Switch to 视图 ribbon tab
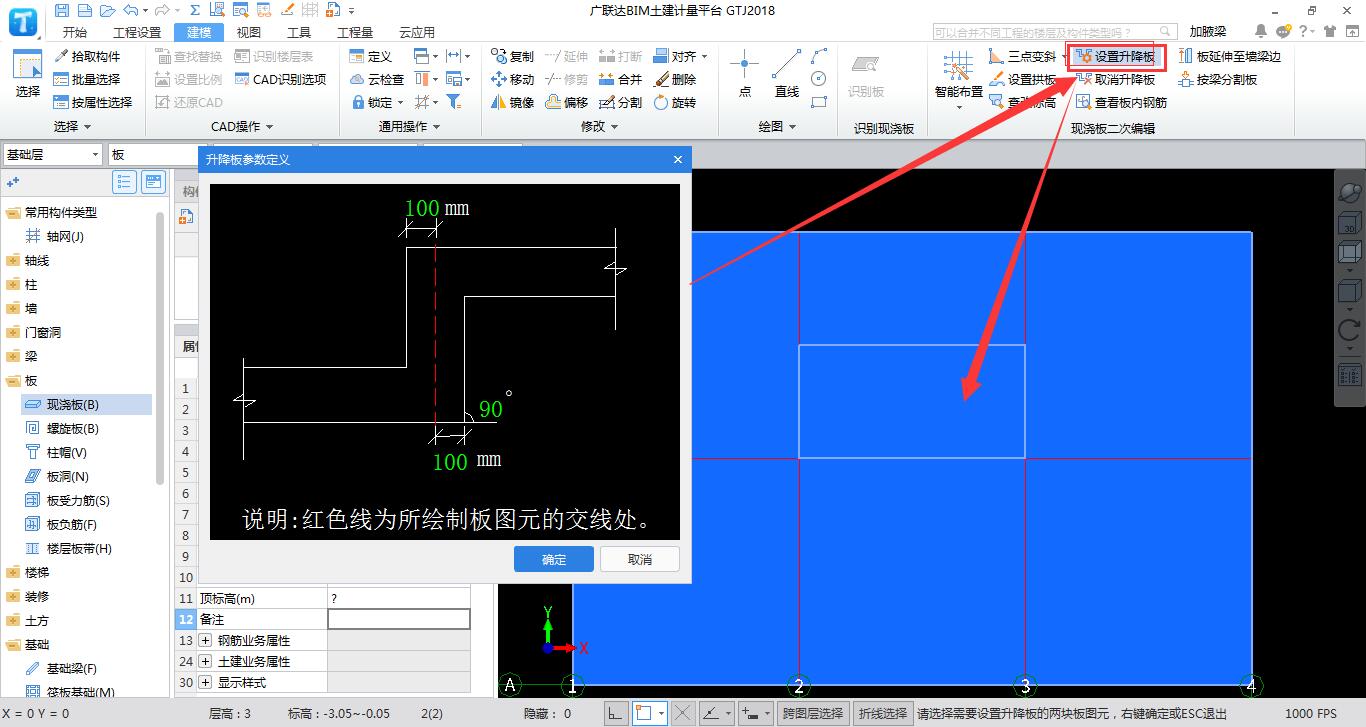Screen dimensions: 1366x727 [249, 32]
